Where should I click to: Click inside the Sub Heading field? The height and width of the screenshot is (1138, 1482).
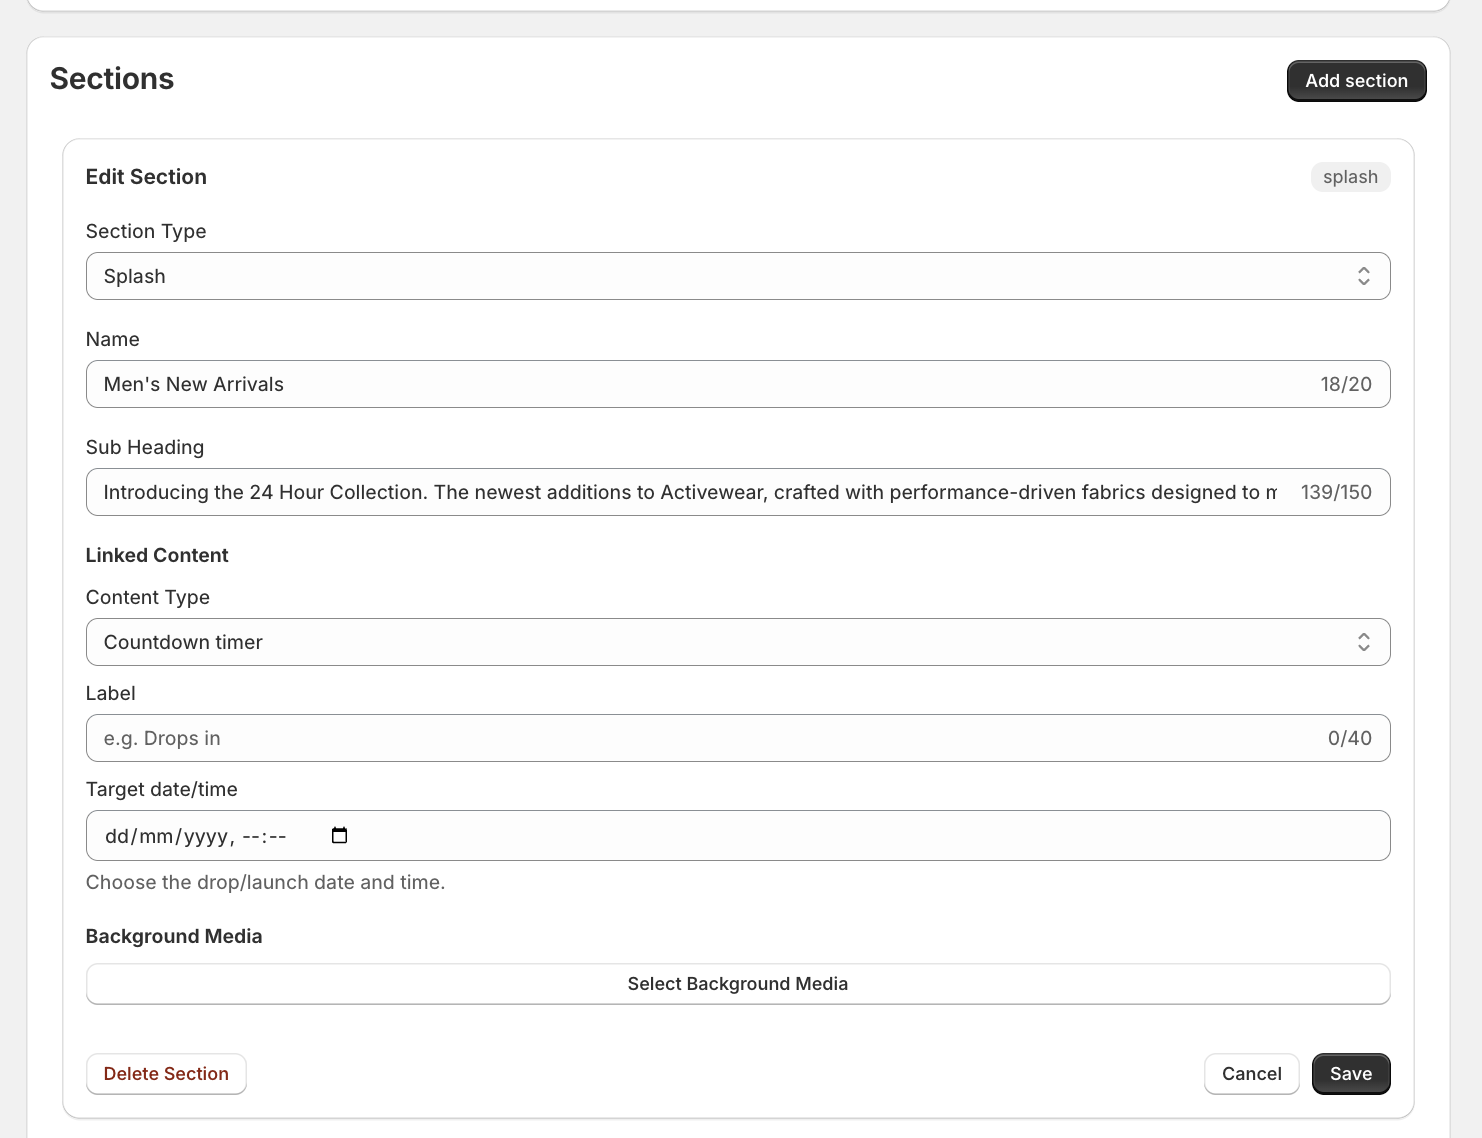tap(600, 492)
